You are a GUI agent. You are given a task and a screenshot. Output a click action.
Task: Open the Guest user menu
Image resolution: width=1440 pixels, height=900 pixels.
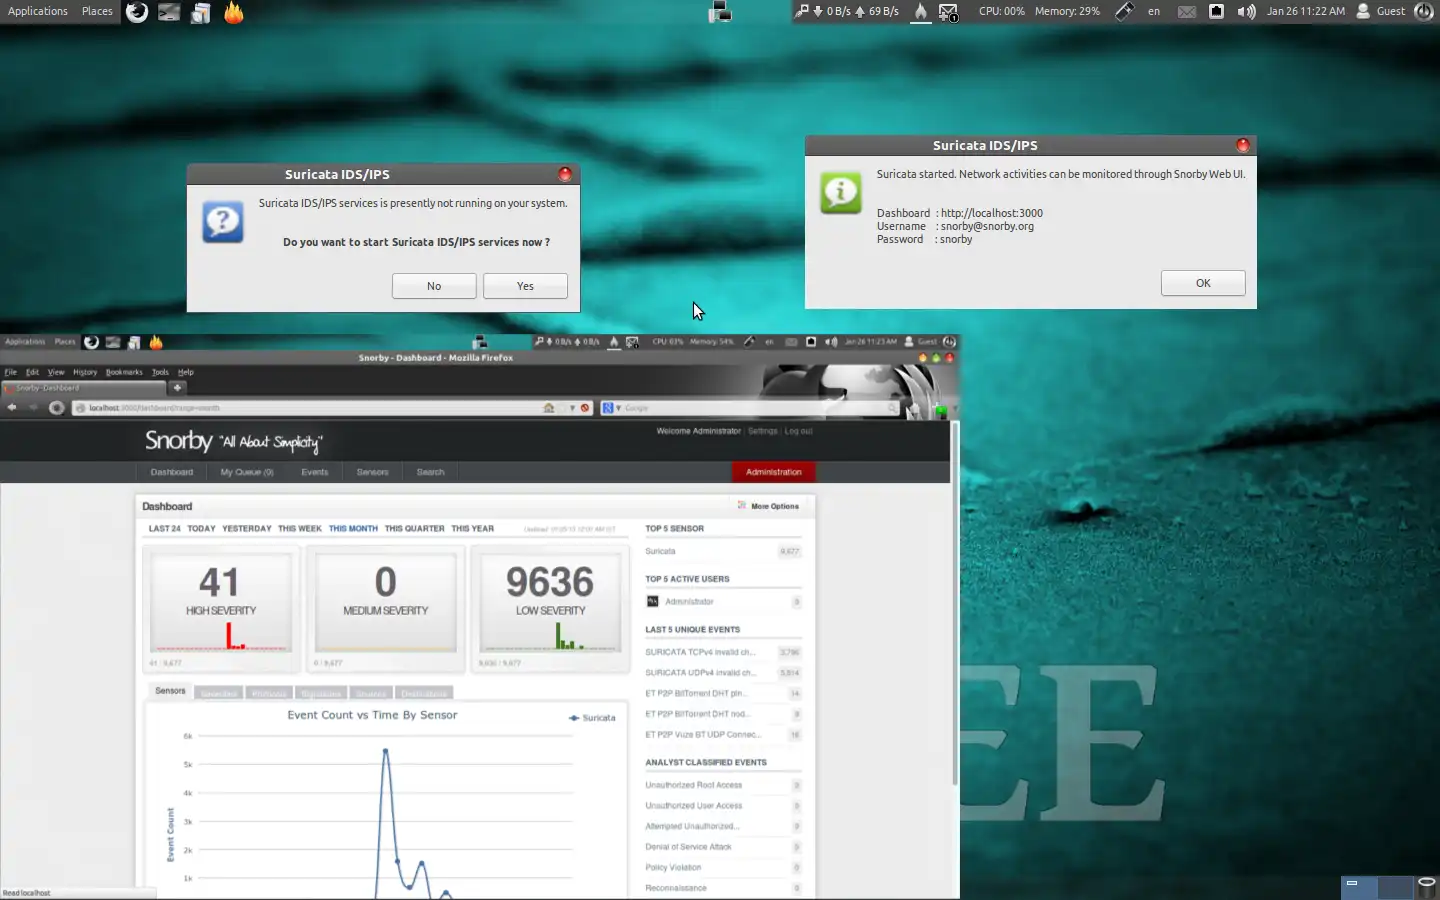pos(1381,12)
